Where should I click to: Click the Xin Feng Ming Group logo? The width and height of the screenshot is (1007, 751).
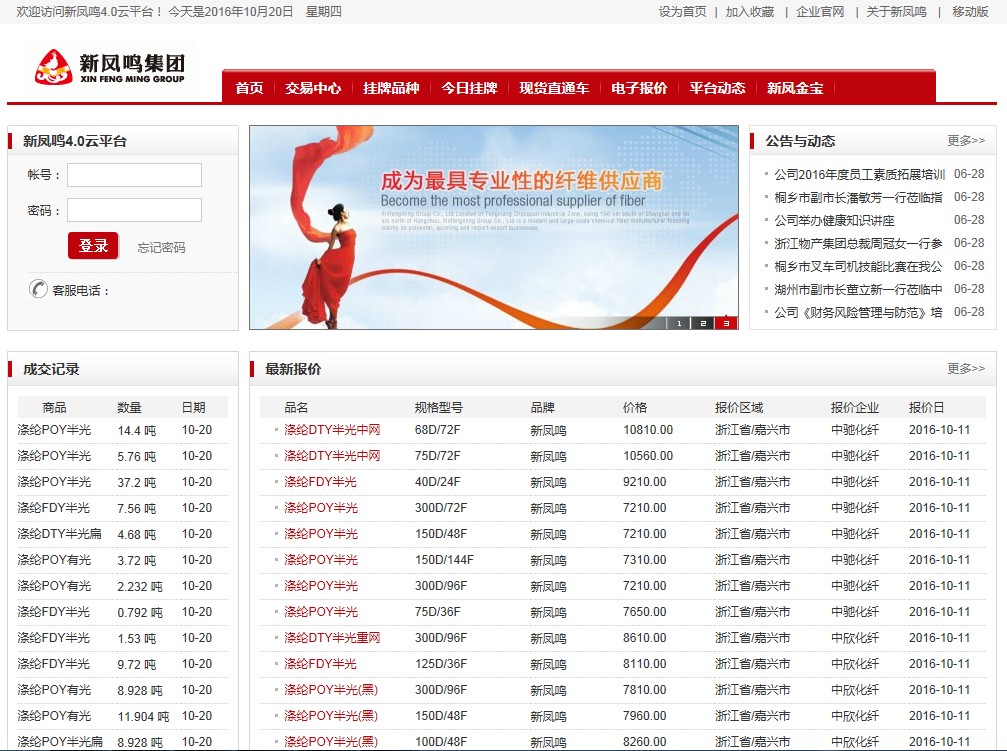click(x=110, y=67)
